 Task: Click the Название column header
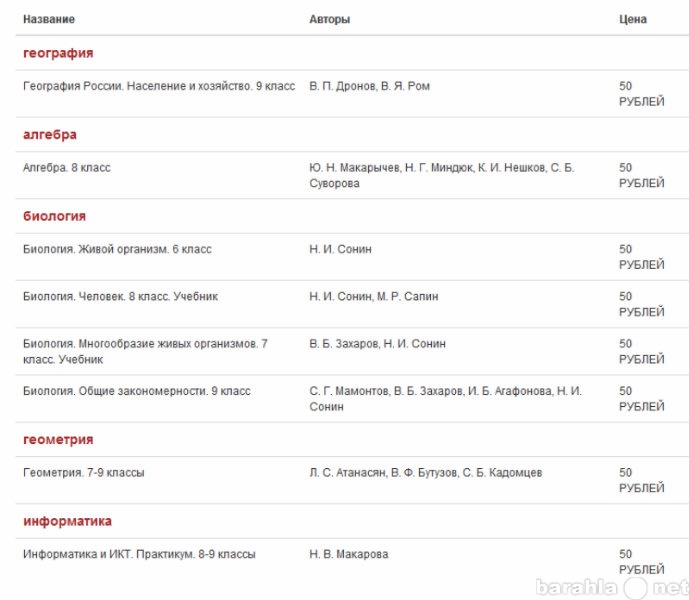[49, 19]
